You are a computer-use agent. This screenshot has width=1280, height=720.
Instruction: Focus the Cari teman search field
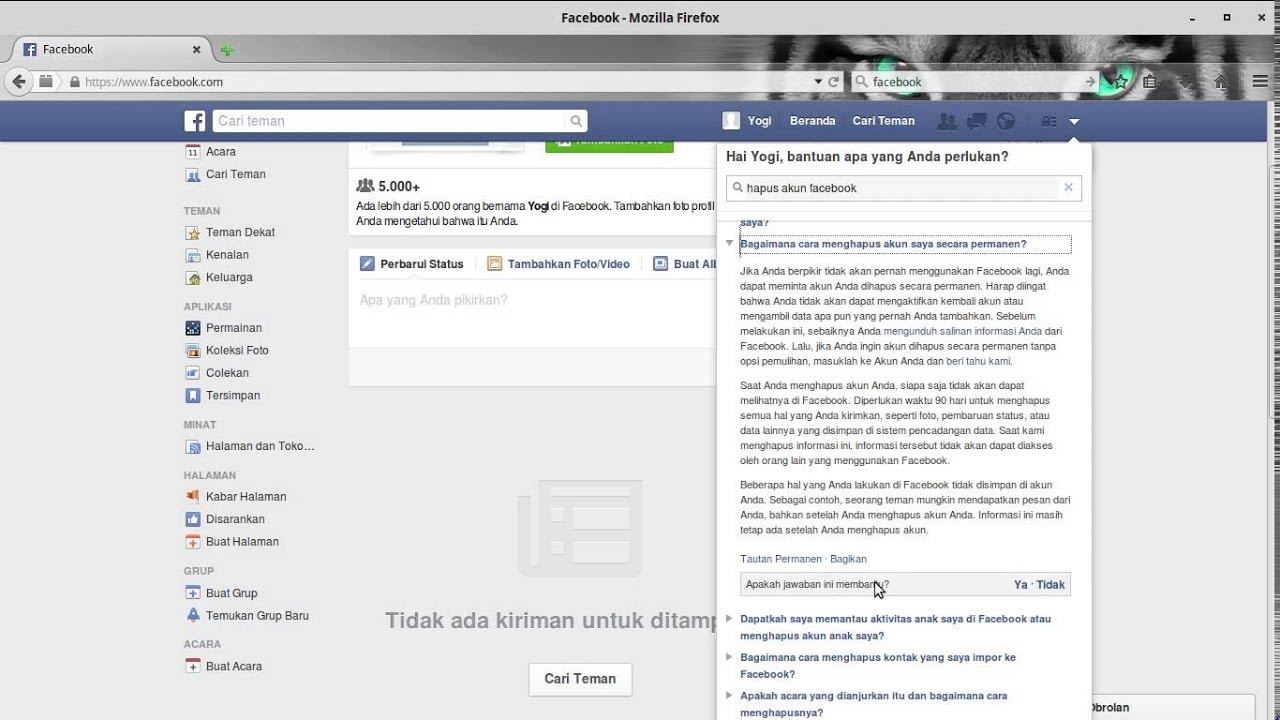pyautogui.click(x=390, y=121)
